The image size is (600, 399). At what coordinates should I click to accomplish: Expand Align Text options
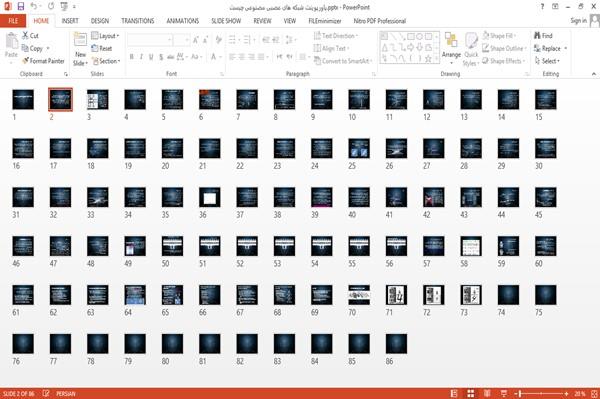[331, 48]
